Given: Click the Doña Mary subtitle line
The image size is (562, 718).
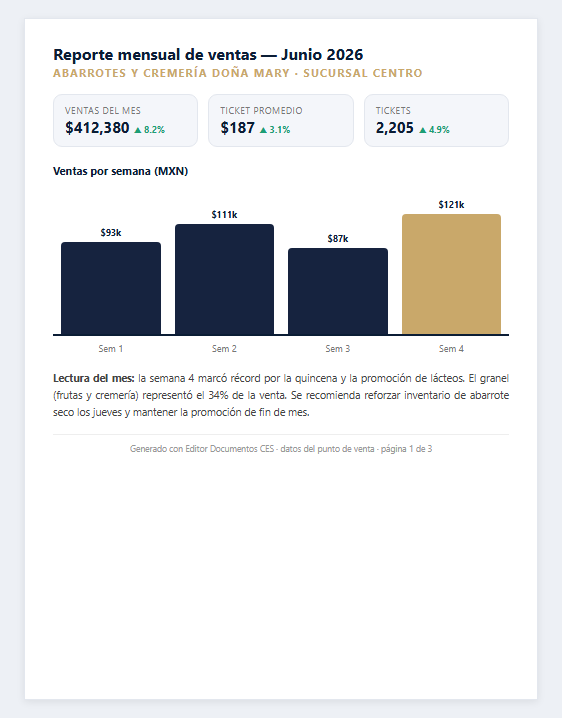Looking at the screenshot, I should pos(238,73).
